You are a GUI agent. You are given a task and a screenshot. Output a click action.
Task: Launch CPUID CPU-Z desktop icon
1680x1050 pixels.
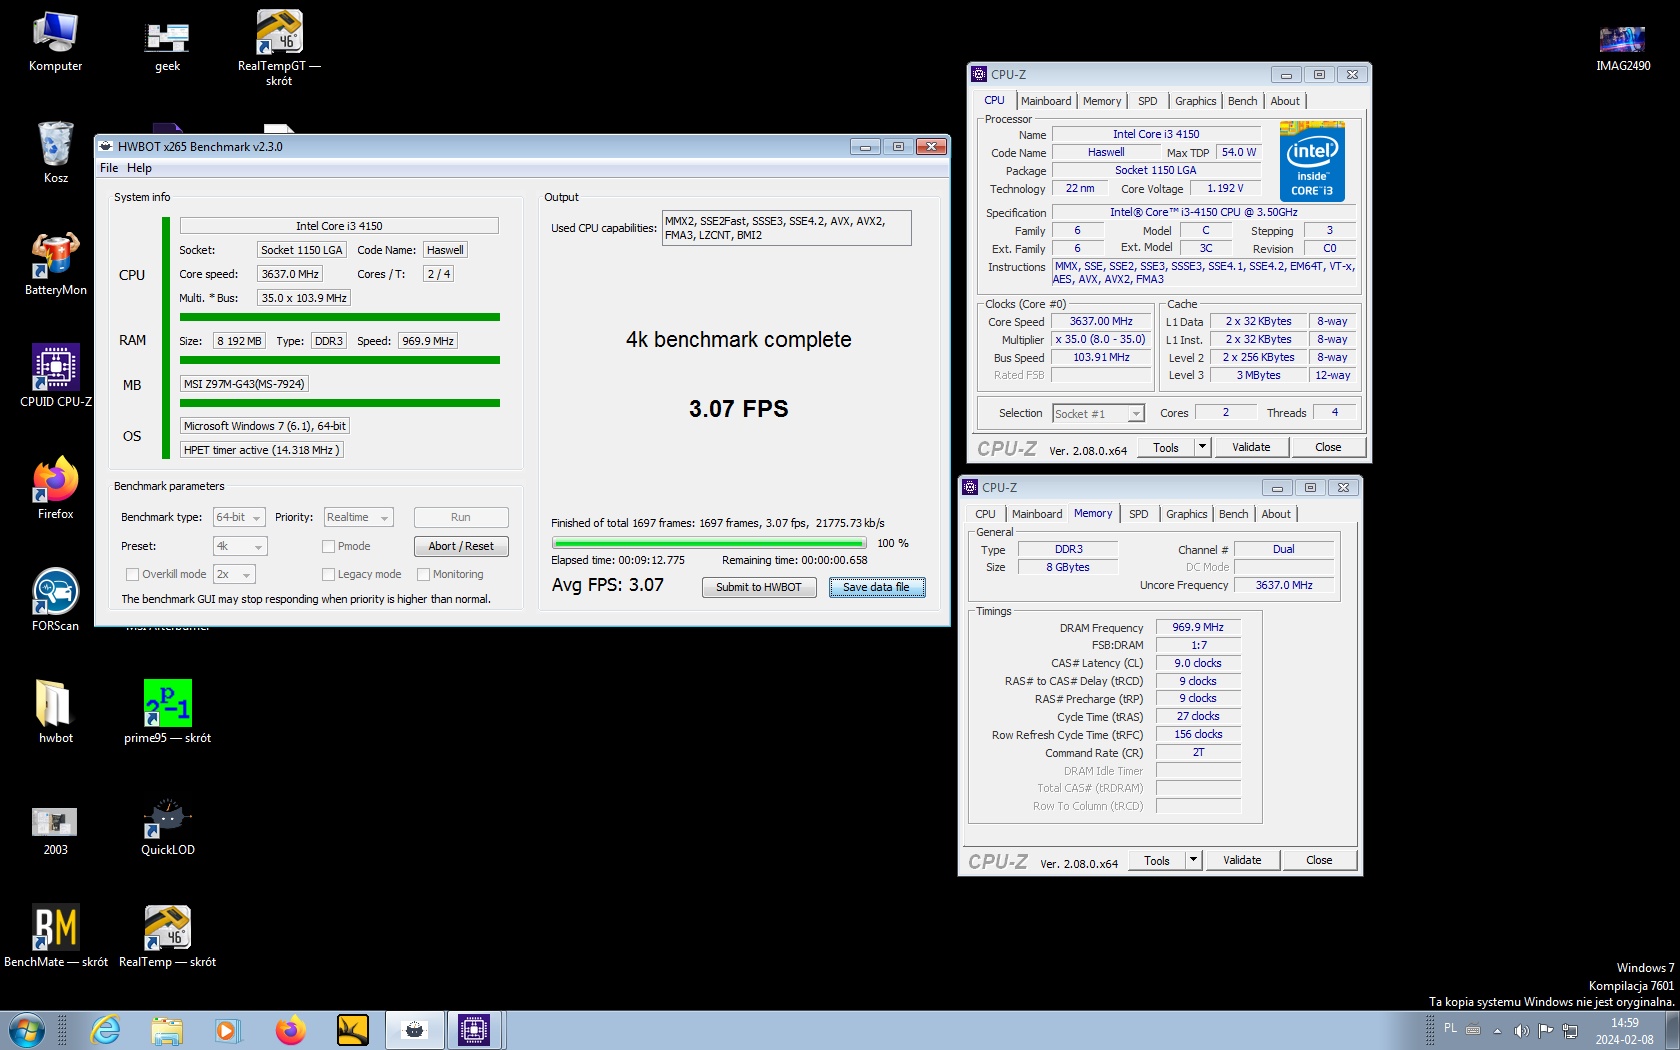tap(55, 376)
